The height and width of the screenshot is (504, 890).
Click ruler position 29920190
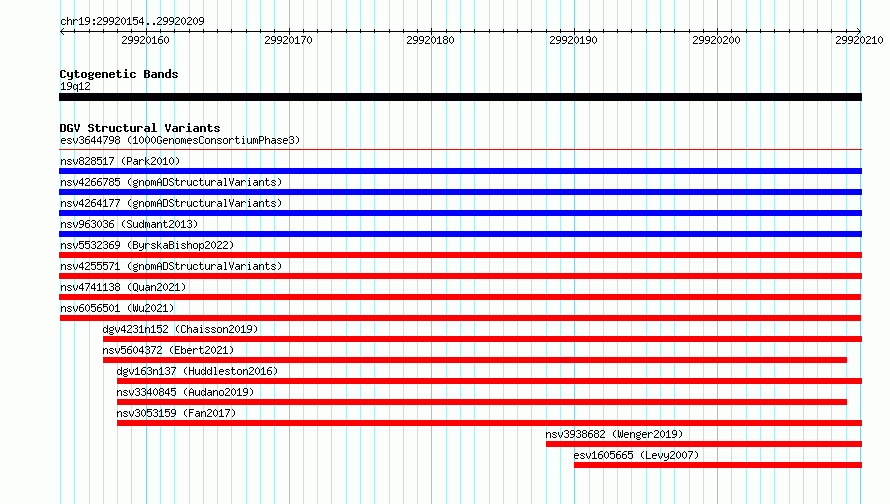(x=573, y=40)
